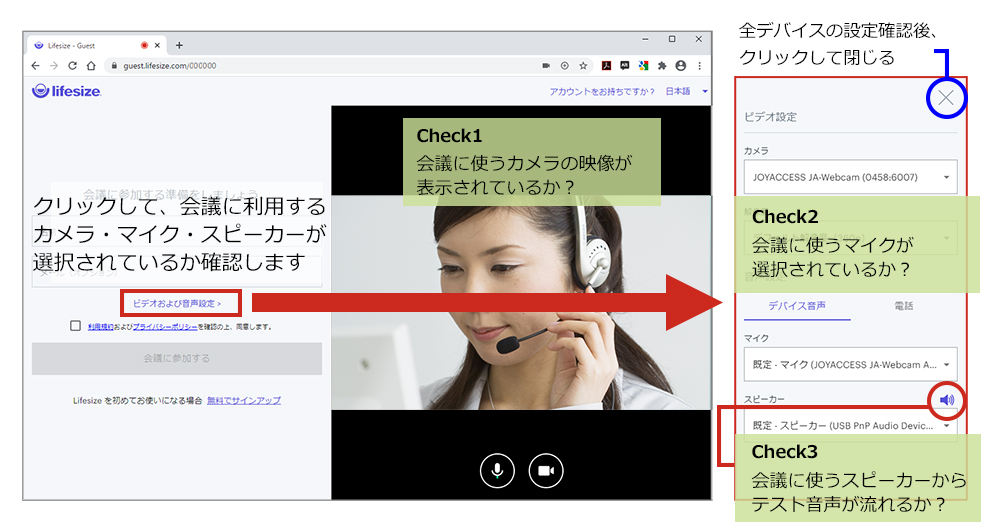
Task: Mute microphone in video preview
Action: click(497, 471)
